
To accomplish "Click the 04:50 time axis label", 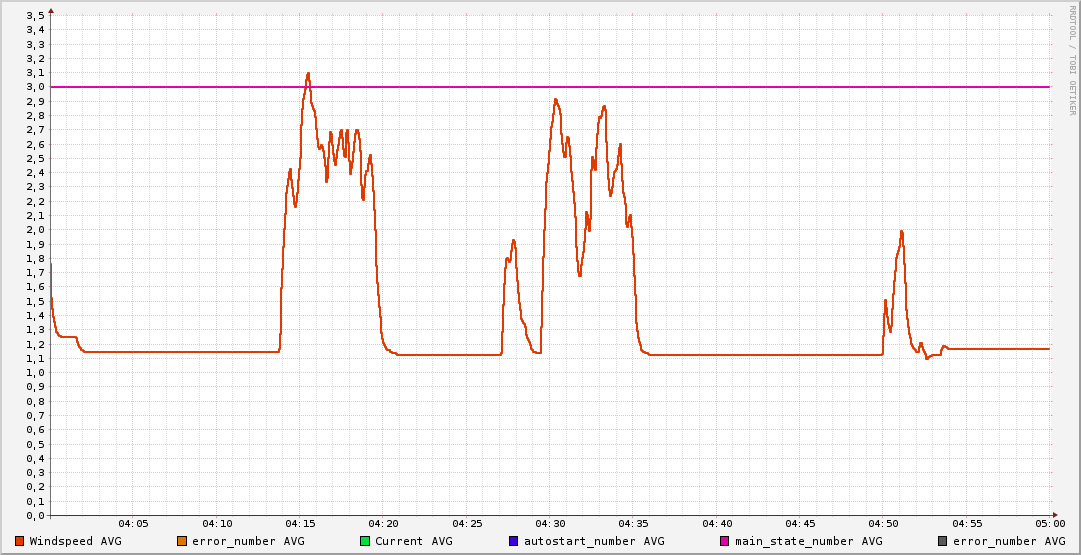I will pos(883,524).
